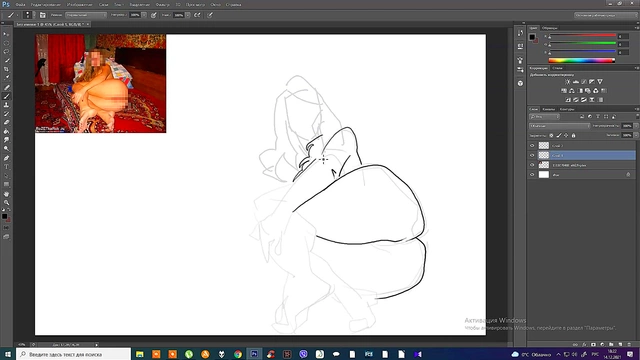Hide the Фон background layer
This screenshot has height=360, width=640.
pyautogui.click(x=532, y=175)
